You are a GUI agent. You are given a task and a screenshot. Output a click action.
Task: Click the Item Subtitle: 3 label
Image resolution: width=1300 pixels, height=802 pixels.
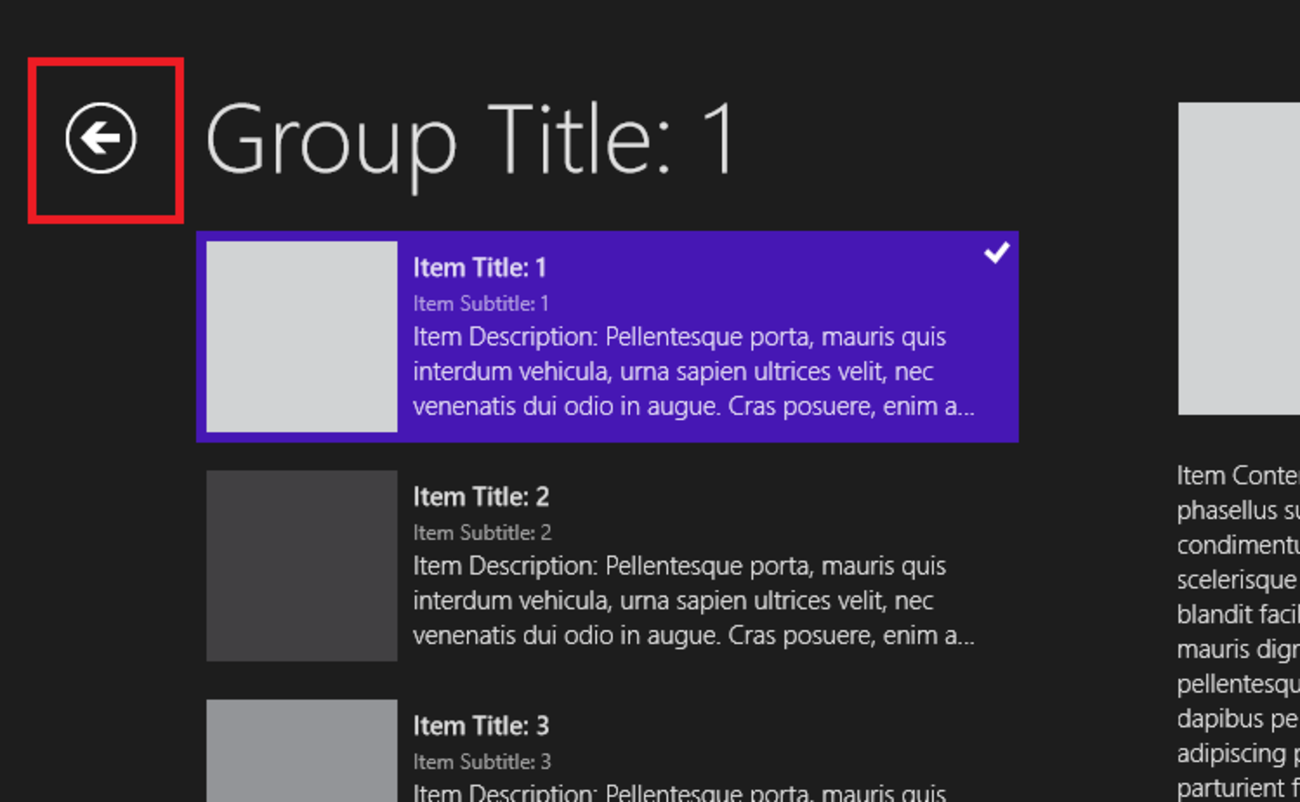click(x=482, y=762)
